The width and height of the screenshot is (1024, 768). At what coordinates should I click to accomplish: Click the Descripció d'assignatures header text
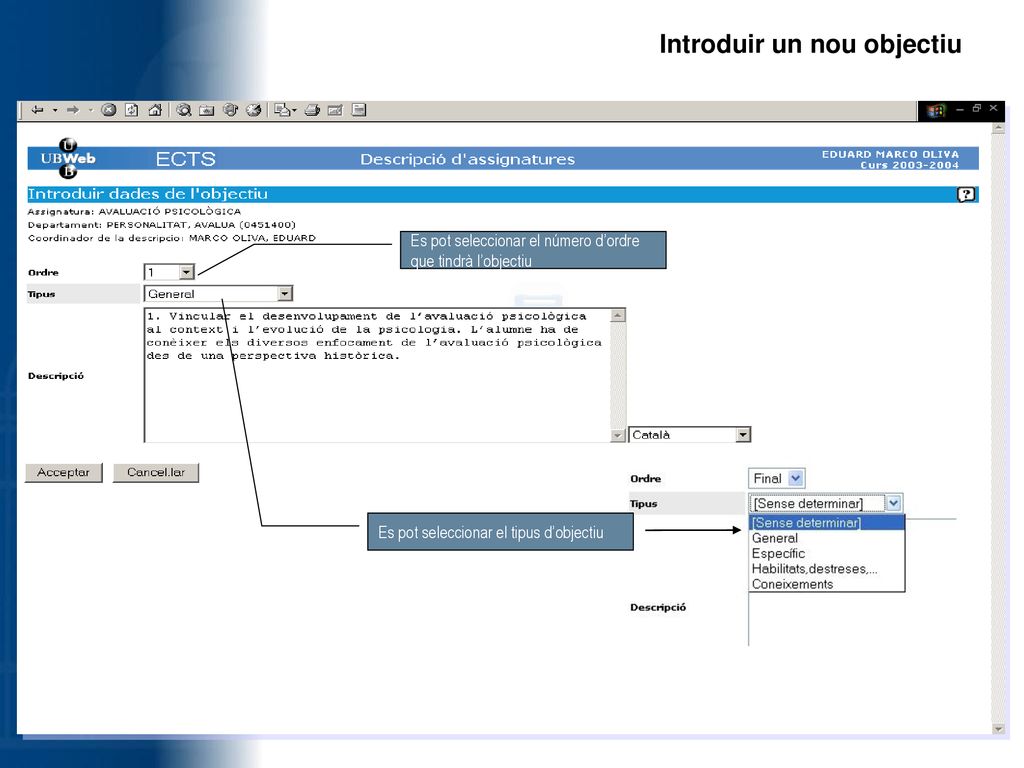pos(468,159)
